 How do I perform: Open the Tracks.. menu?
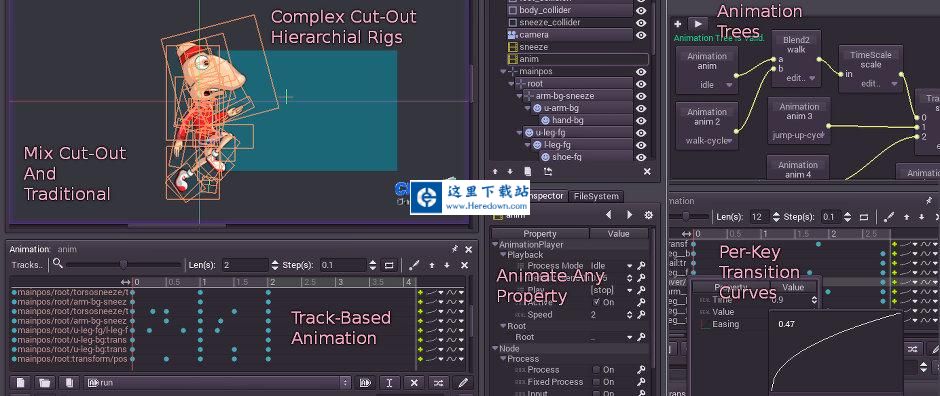(x=27, y=265)
